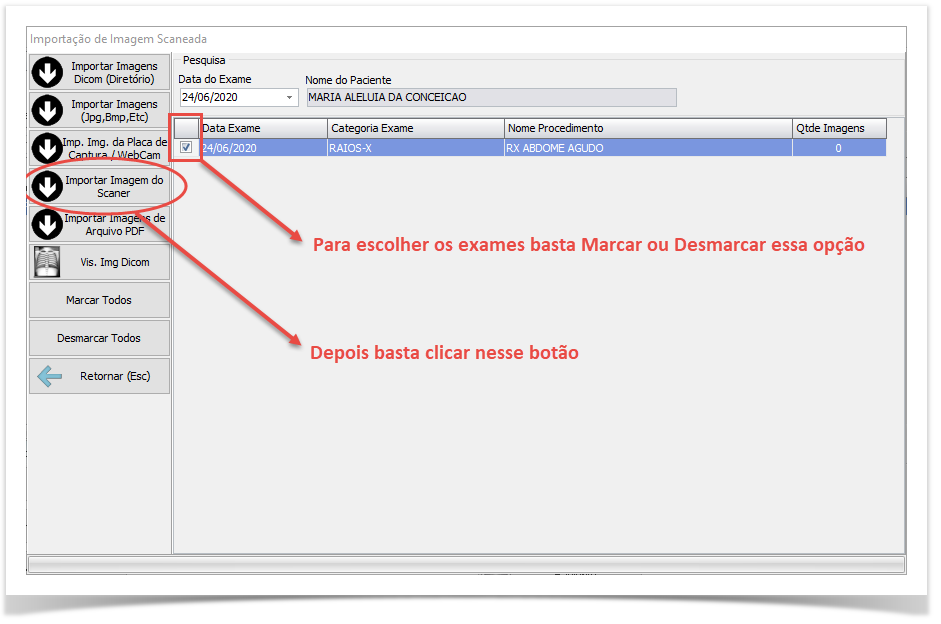Click the Nome Procedimento column header
This screenshot has height=624, width=941.
pyautogui.click(x=647, y=128)
